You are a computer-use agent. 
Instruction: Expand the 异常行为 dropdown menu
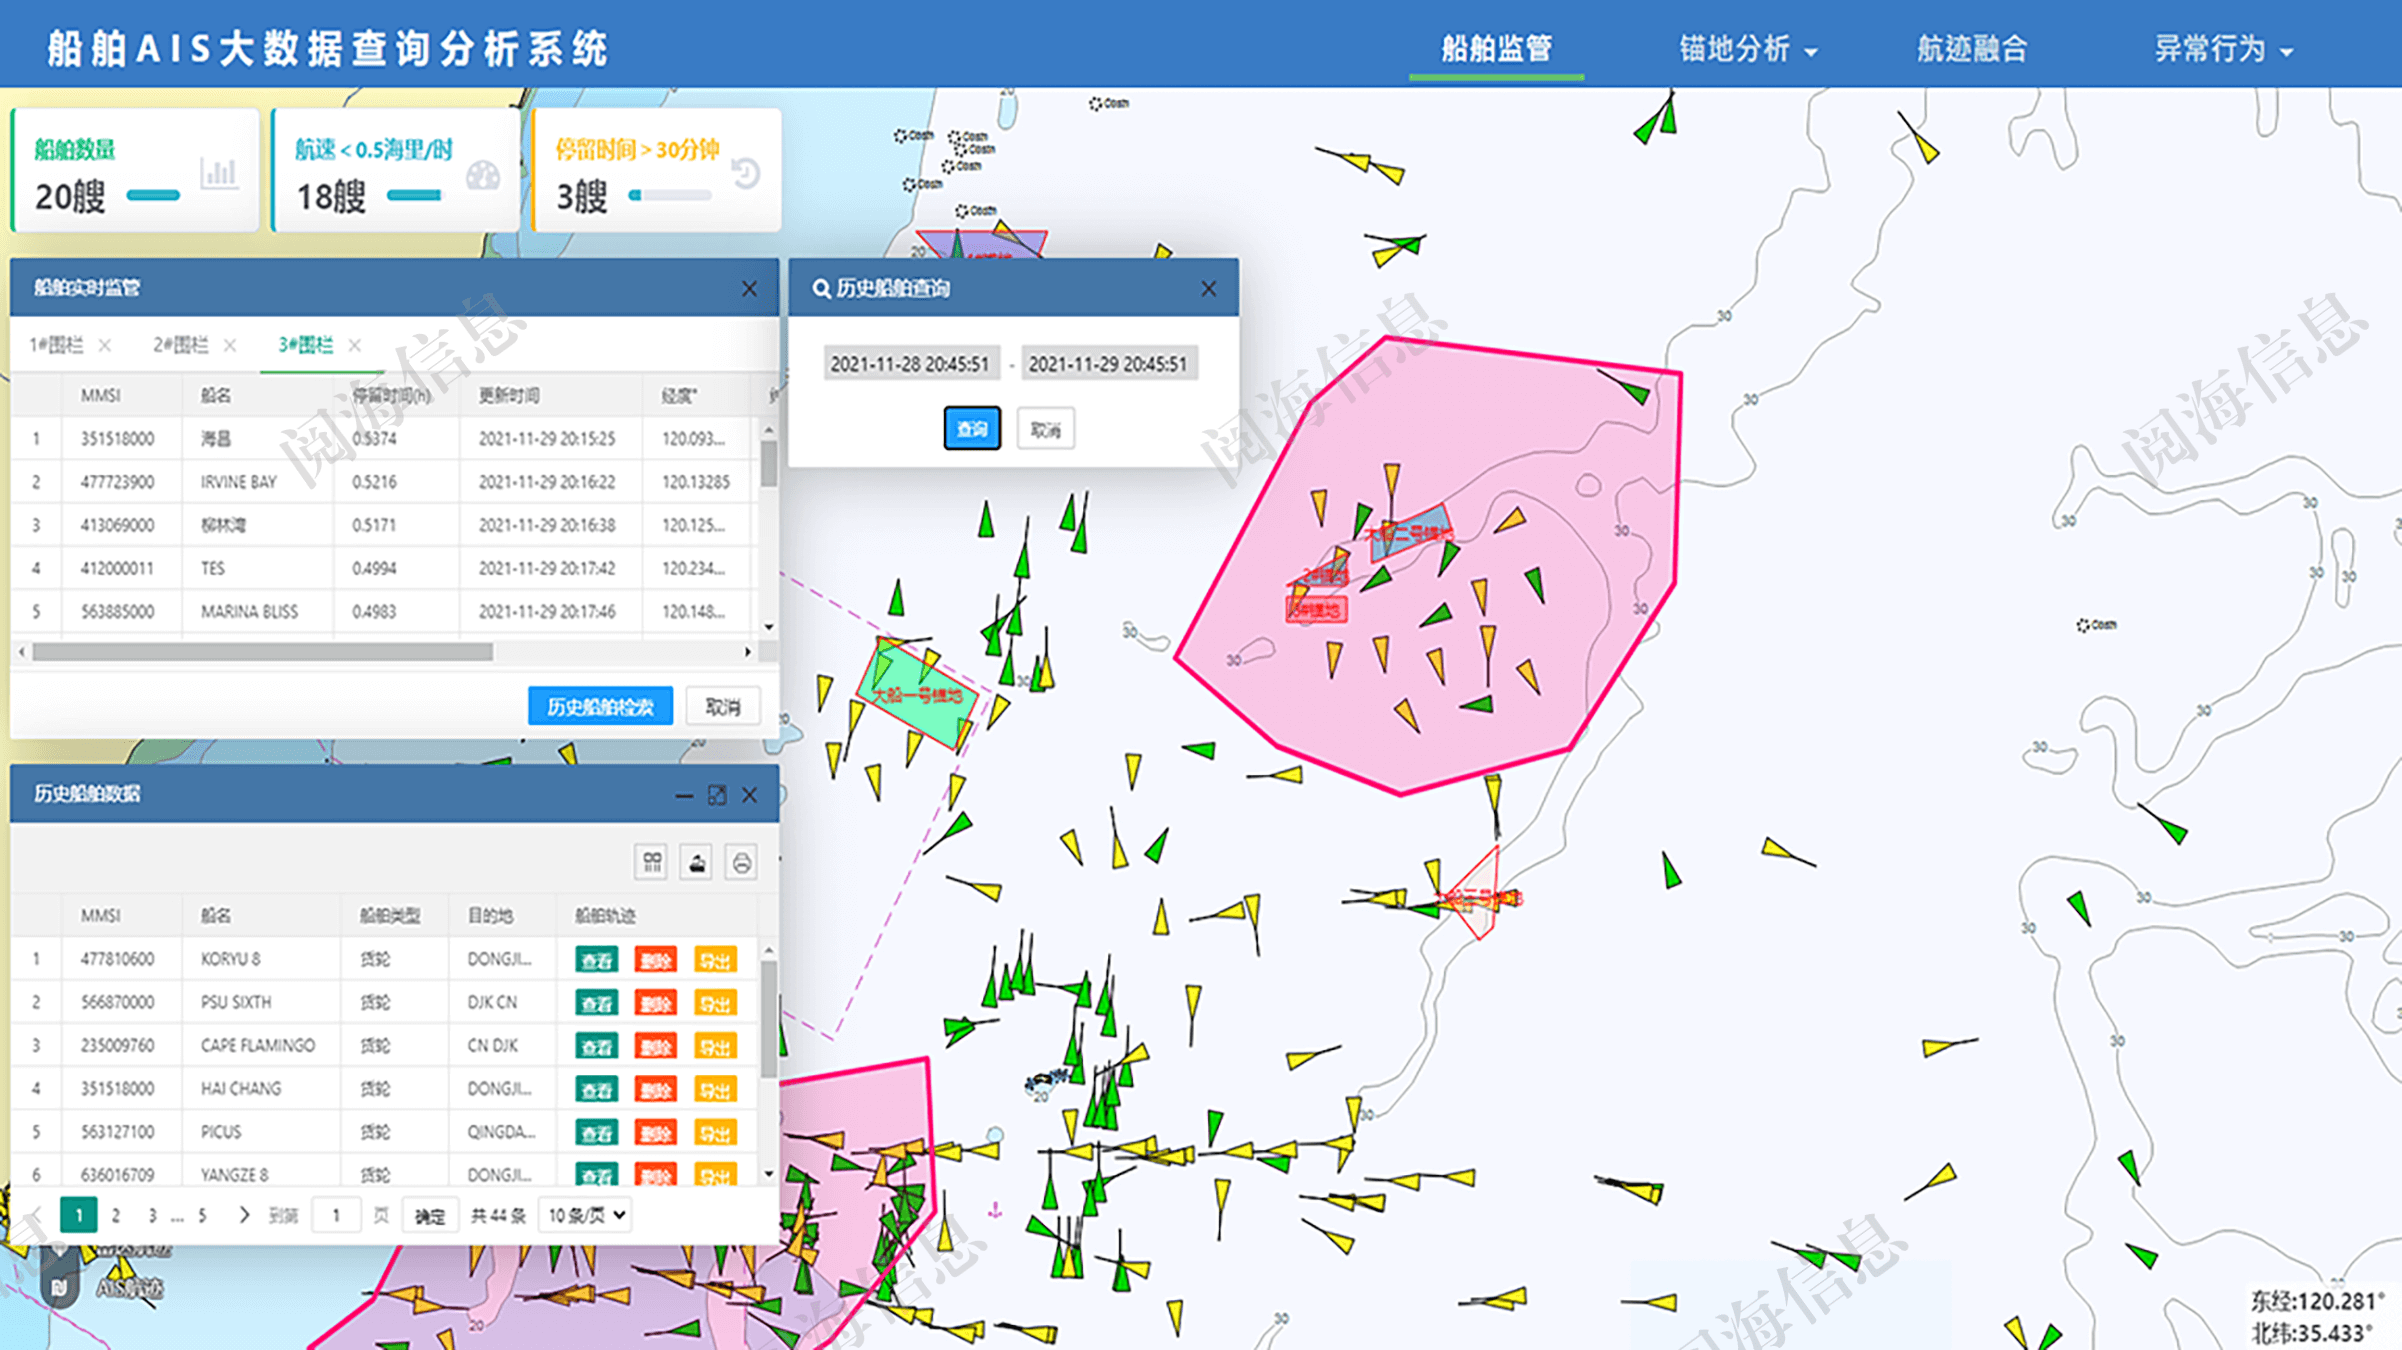[x=2222, y=49]
